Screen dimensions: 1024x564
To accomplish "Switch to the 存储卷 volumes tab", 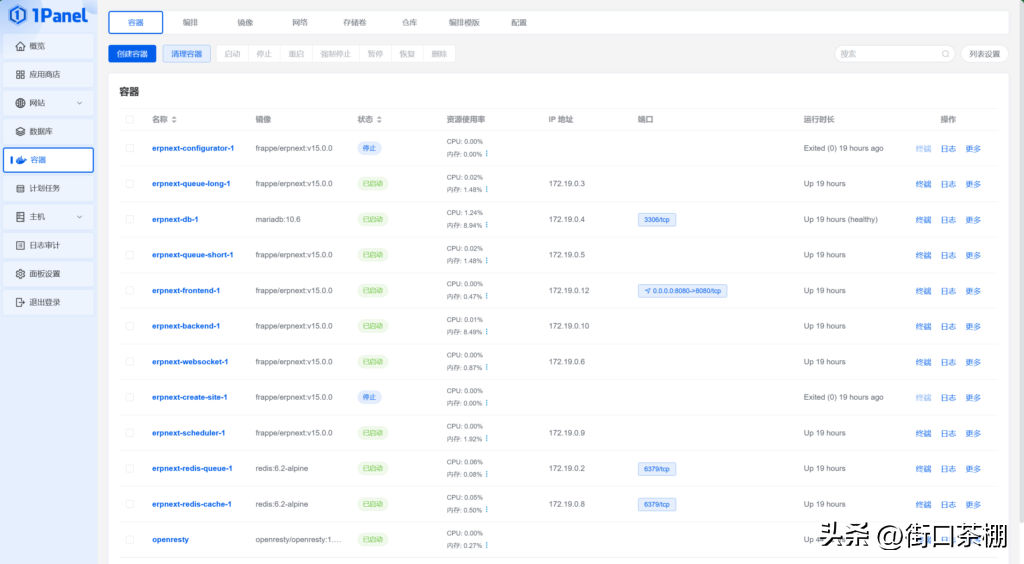I will point(354,22).
